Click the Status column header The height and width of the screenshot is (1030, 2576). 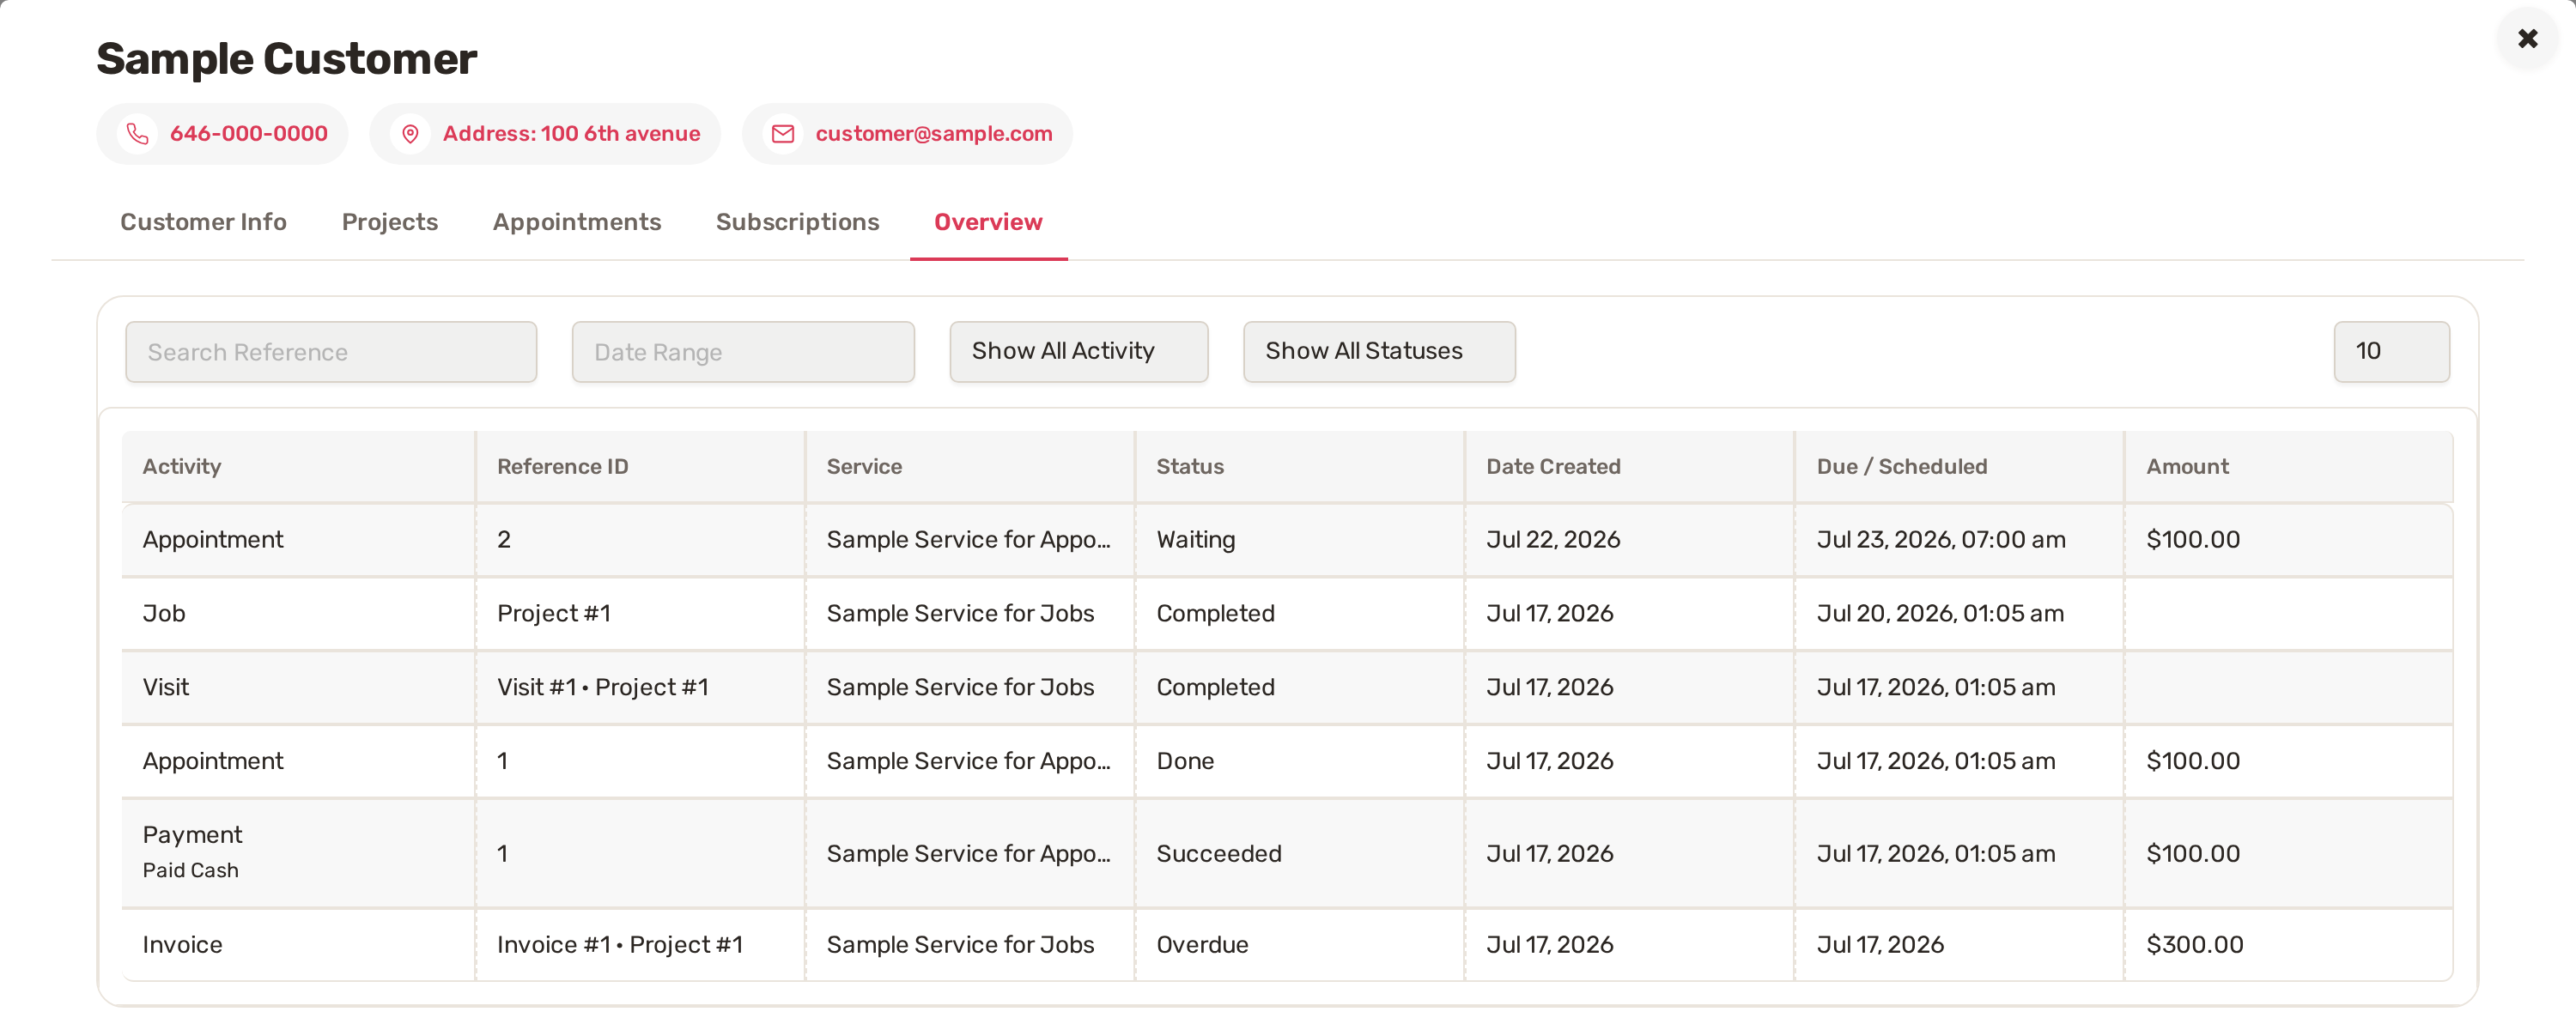point(1300,467)
